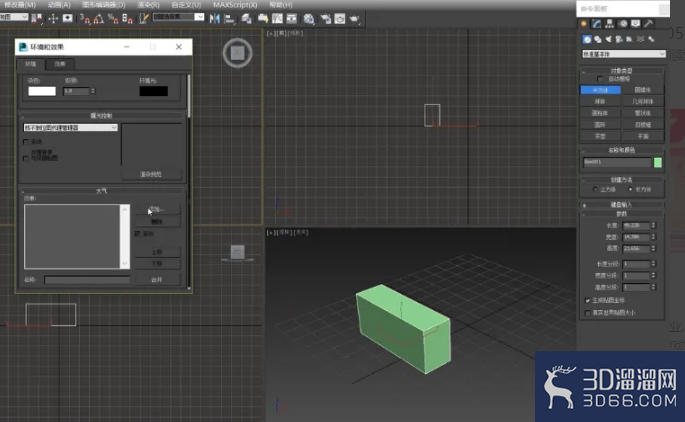Collapse the 对象类型 rollout
Image resolution: width=685 pixels, height=422 pixels.
(x=622, y=70)
